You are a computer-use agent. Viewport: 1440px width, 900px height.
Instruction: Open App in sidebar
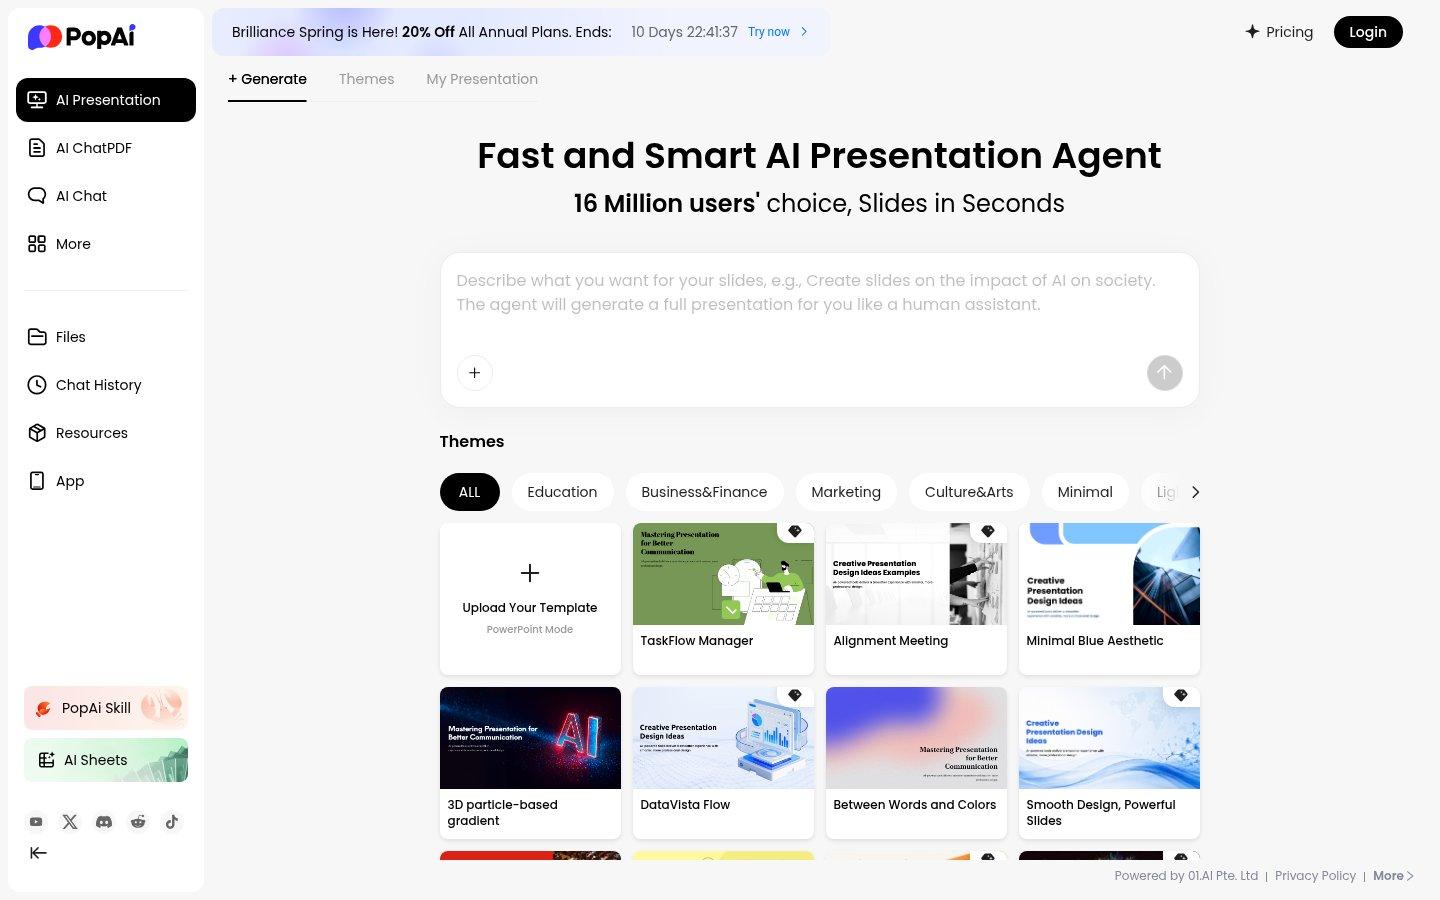106,481
